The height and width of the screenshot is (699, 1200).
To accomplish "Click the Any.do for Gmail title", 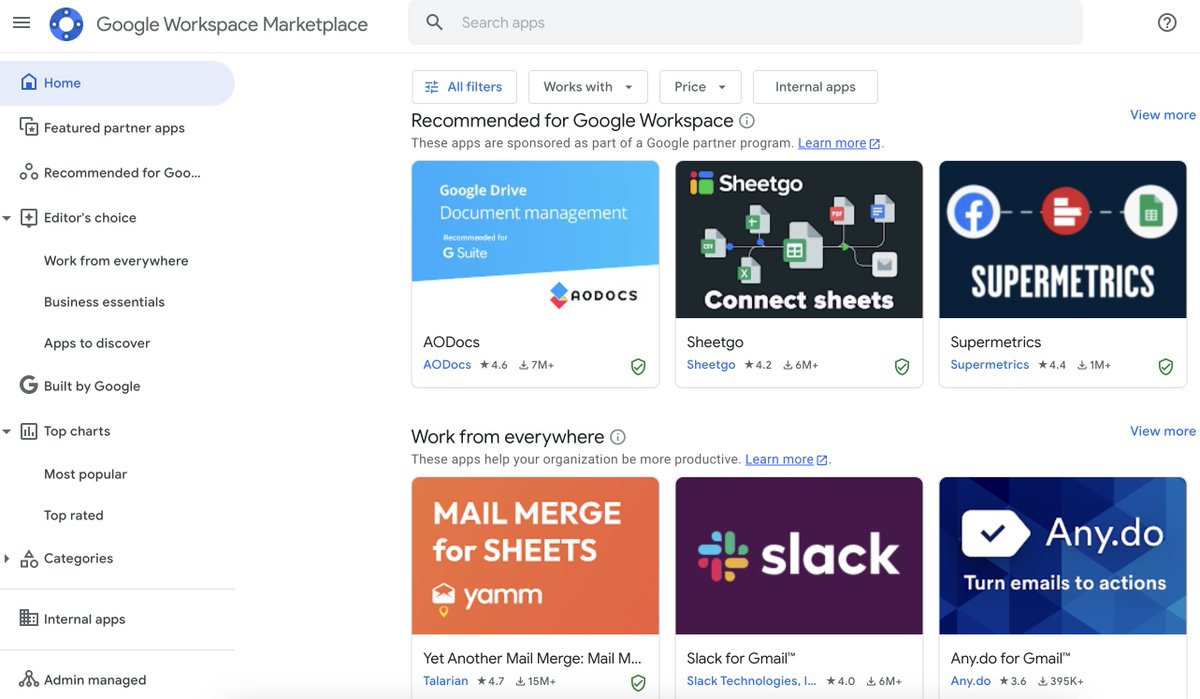I will coord(1010,658).
